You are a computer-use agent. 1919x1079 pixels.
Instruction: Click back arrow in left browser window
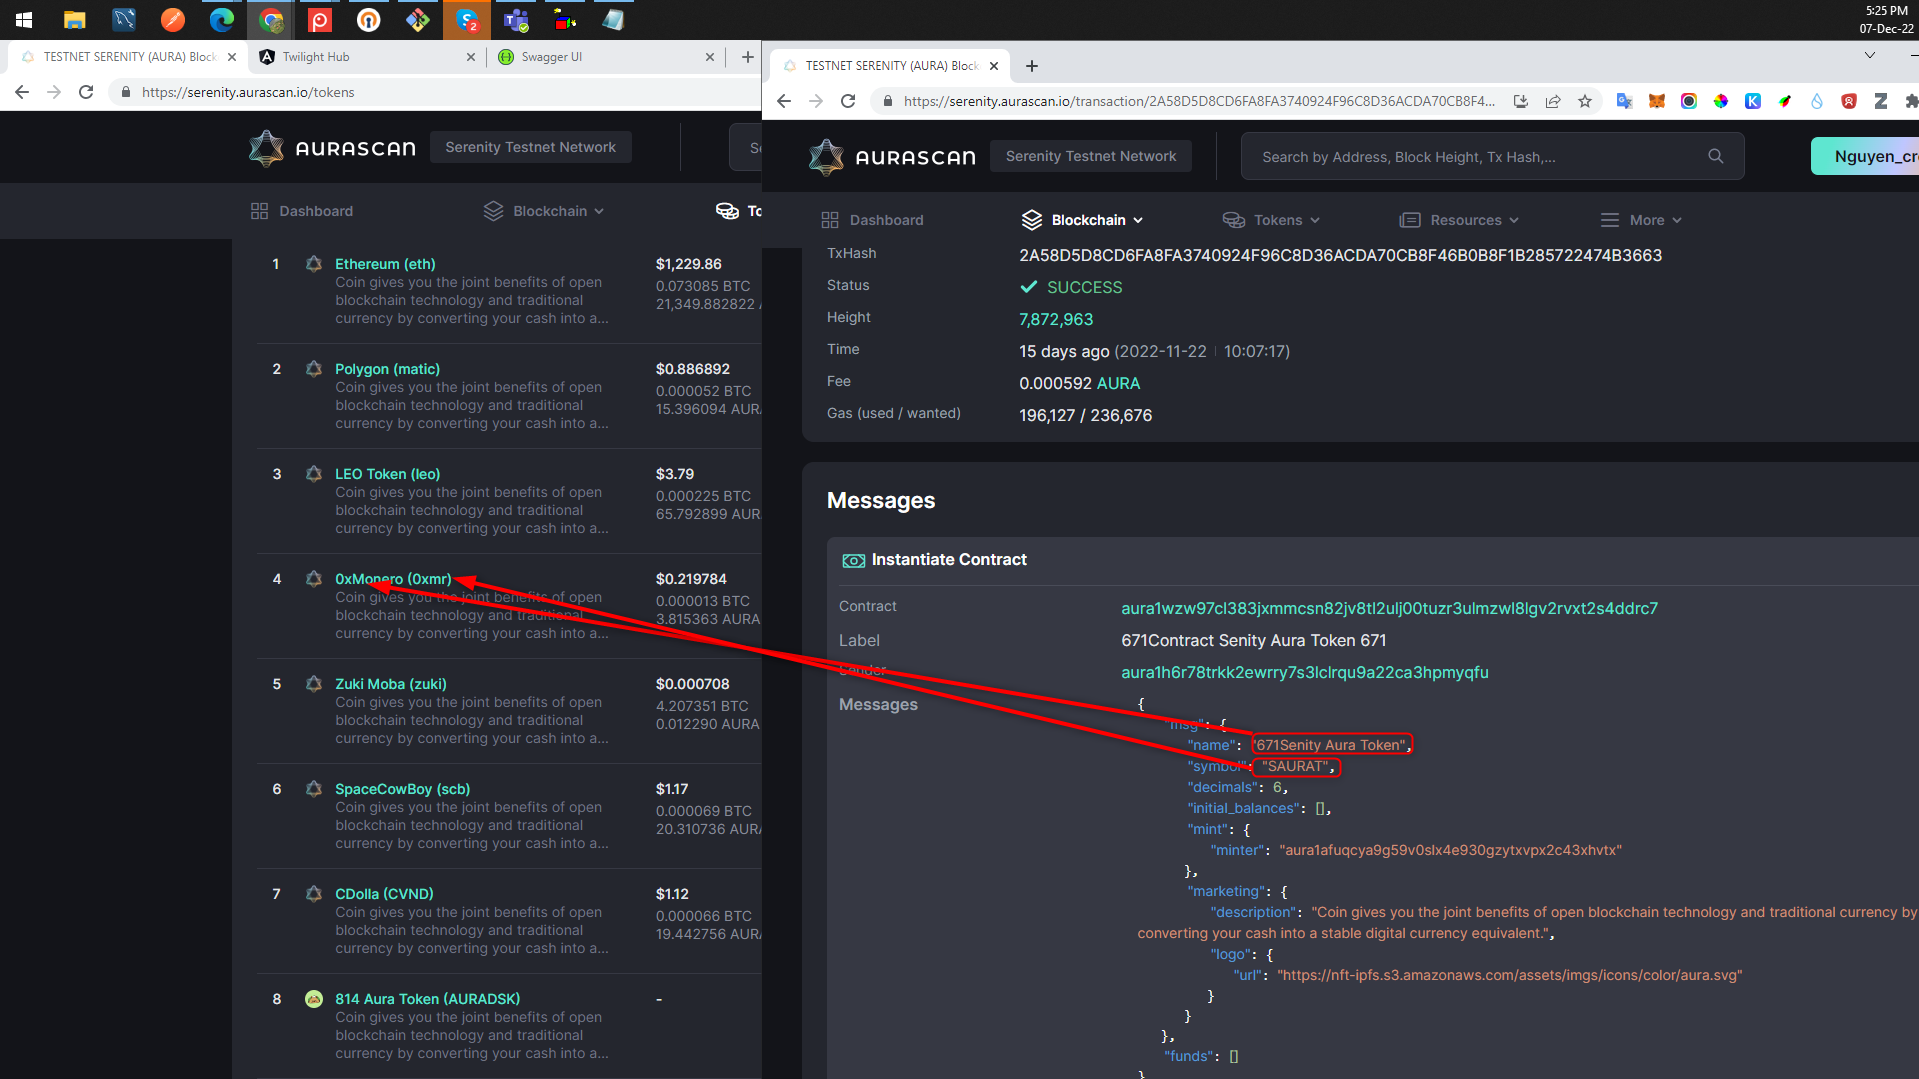point(22,92)
